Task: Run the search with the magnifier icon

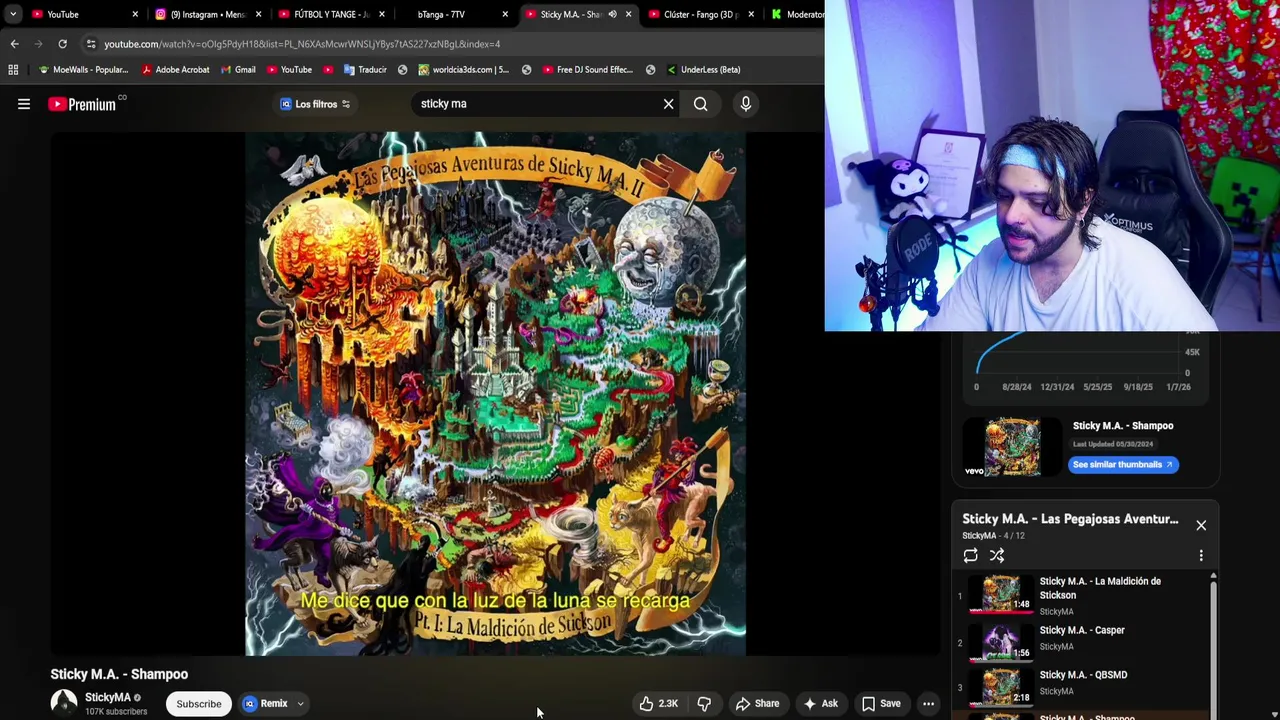Action: (701, 104)
